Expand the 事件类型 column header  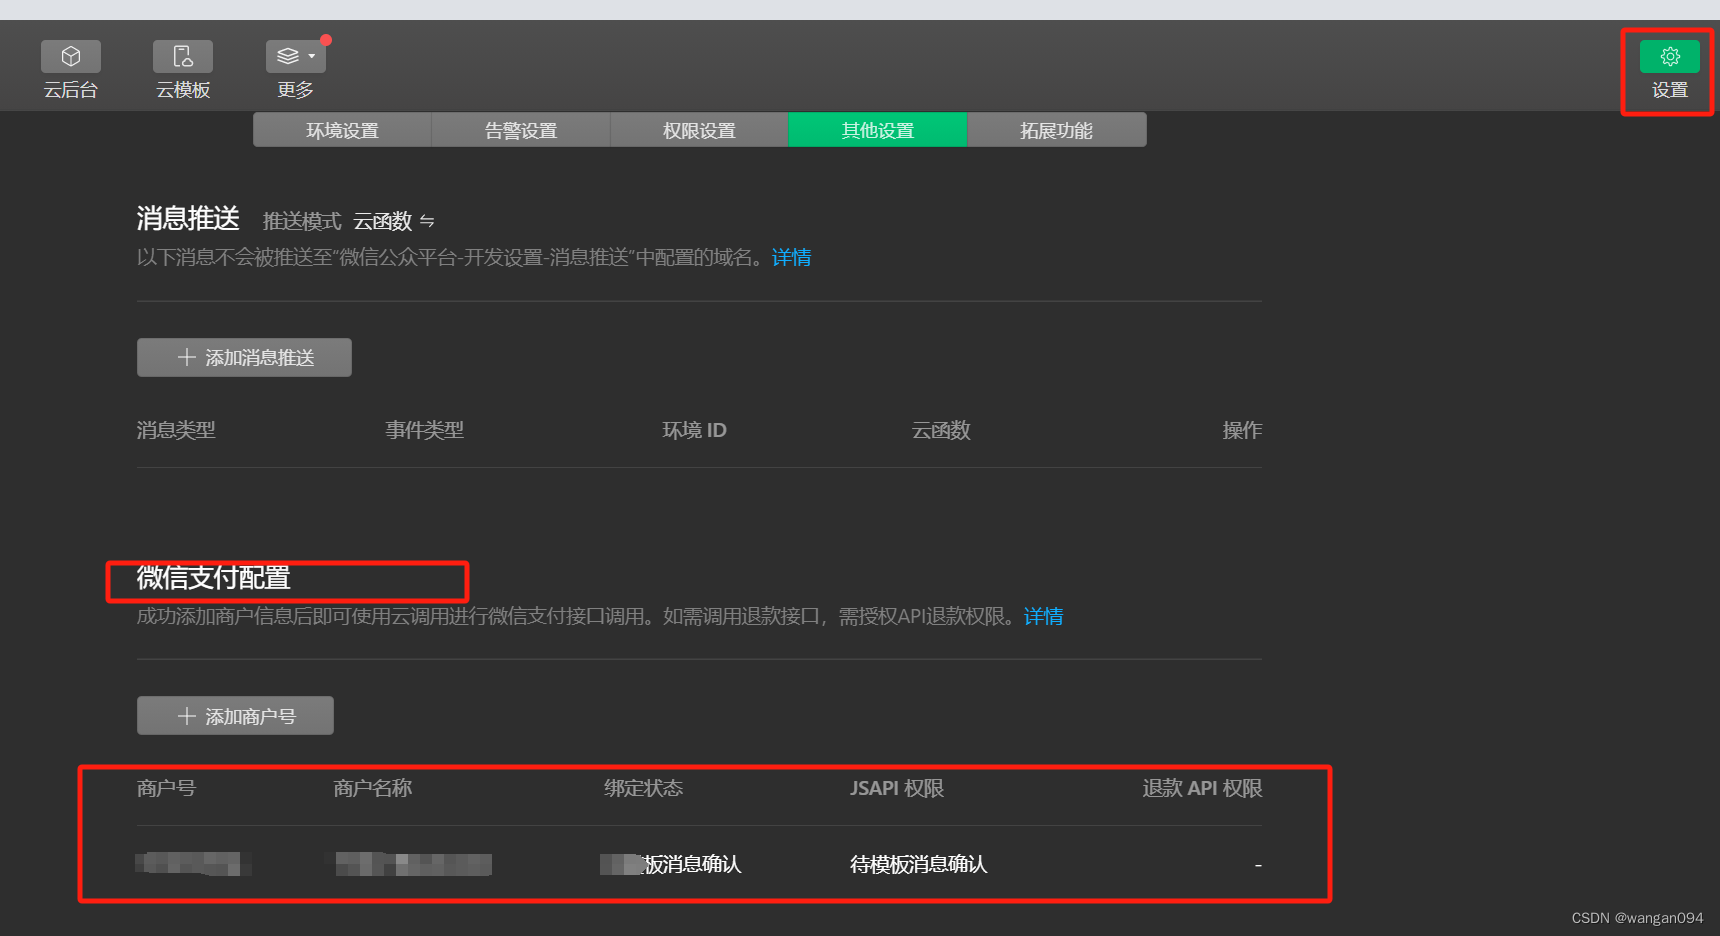424,430
